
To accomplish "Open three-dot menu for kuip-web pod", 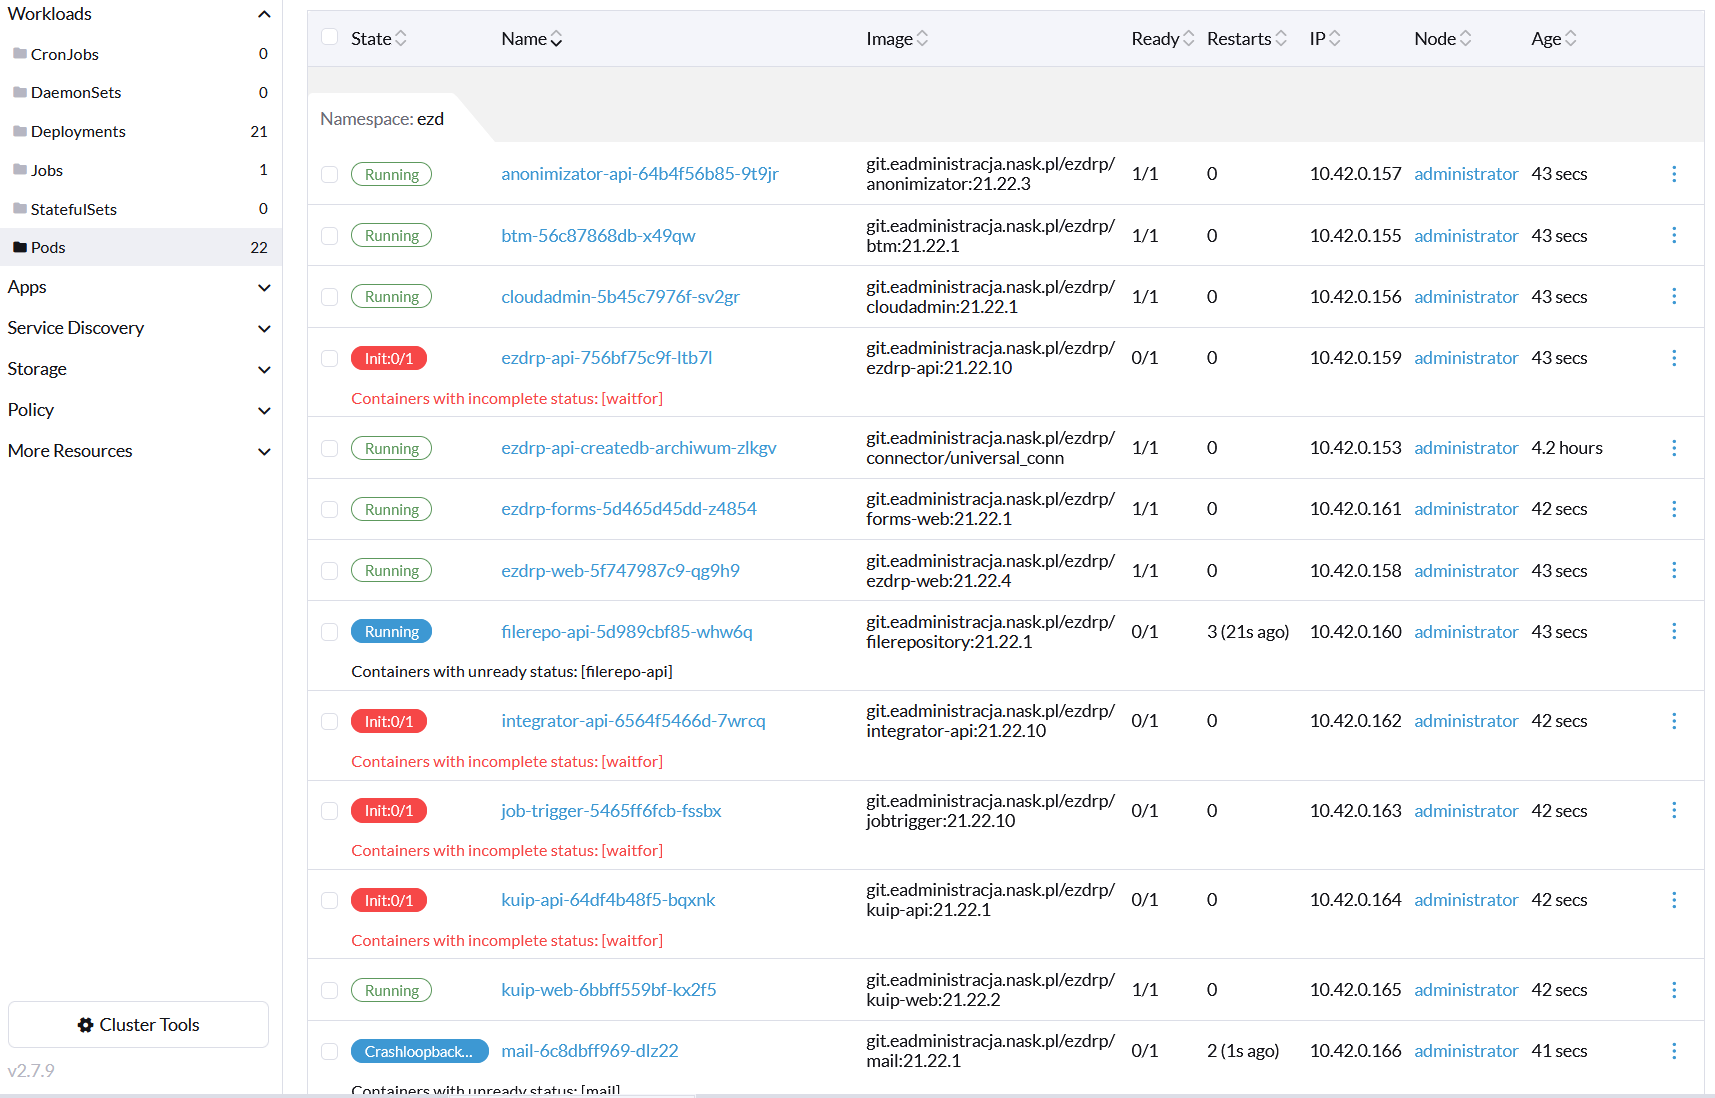I will click(1674, 990).
